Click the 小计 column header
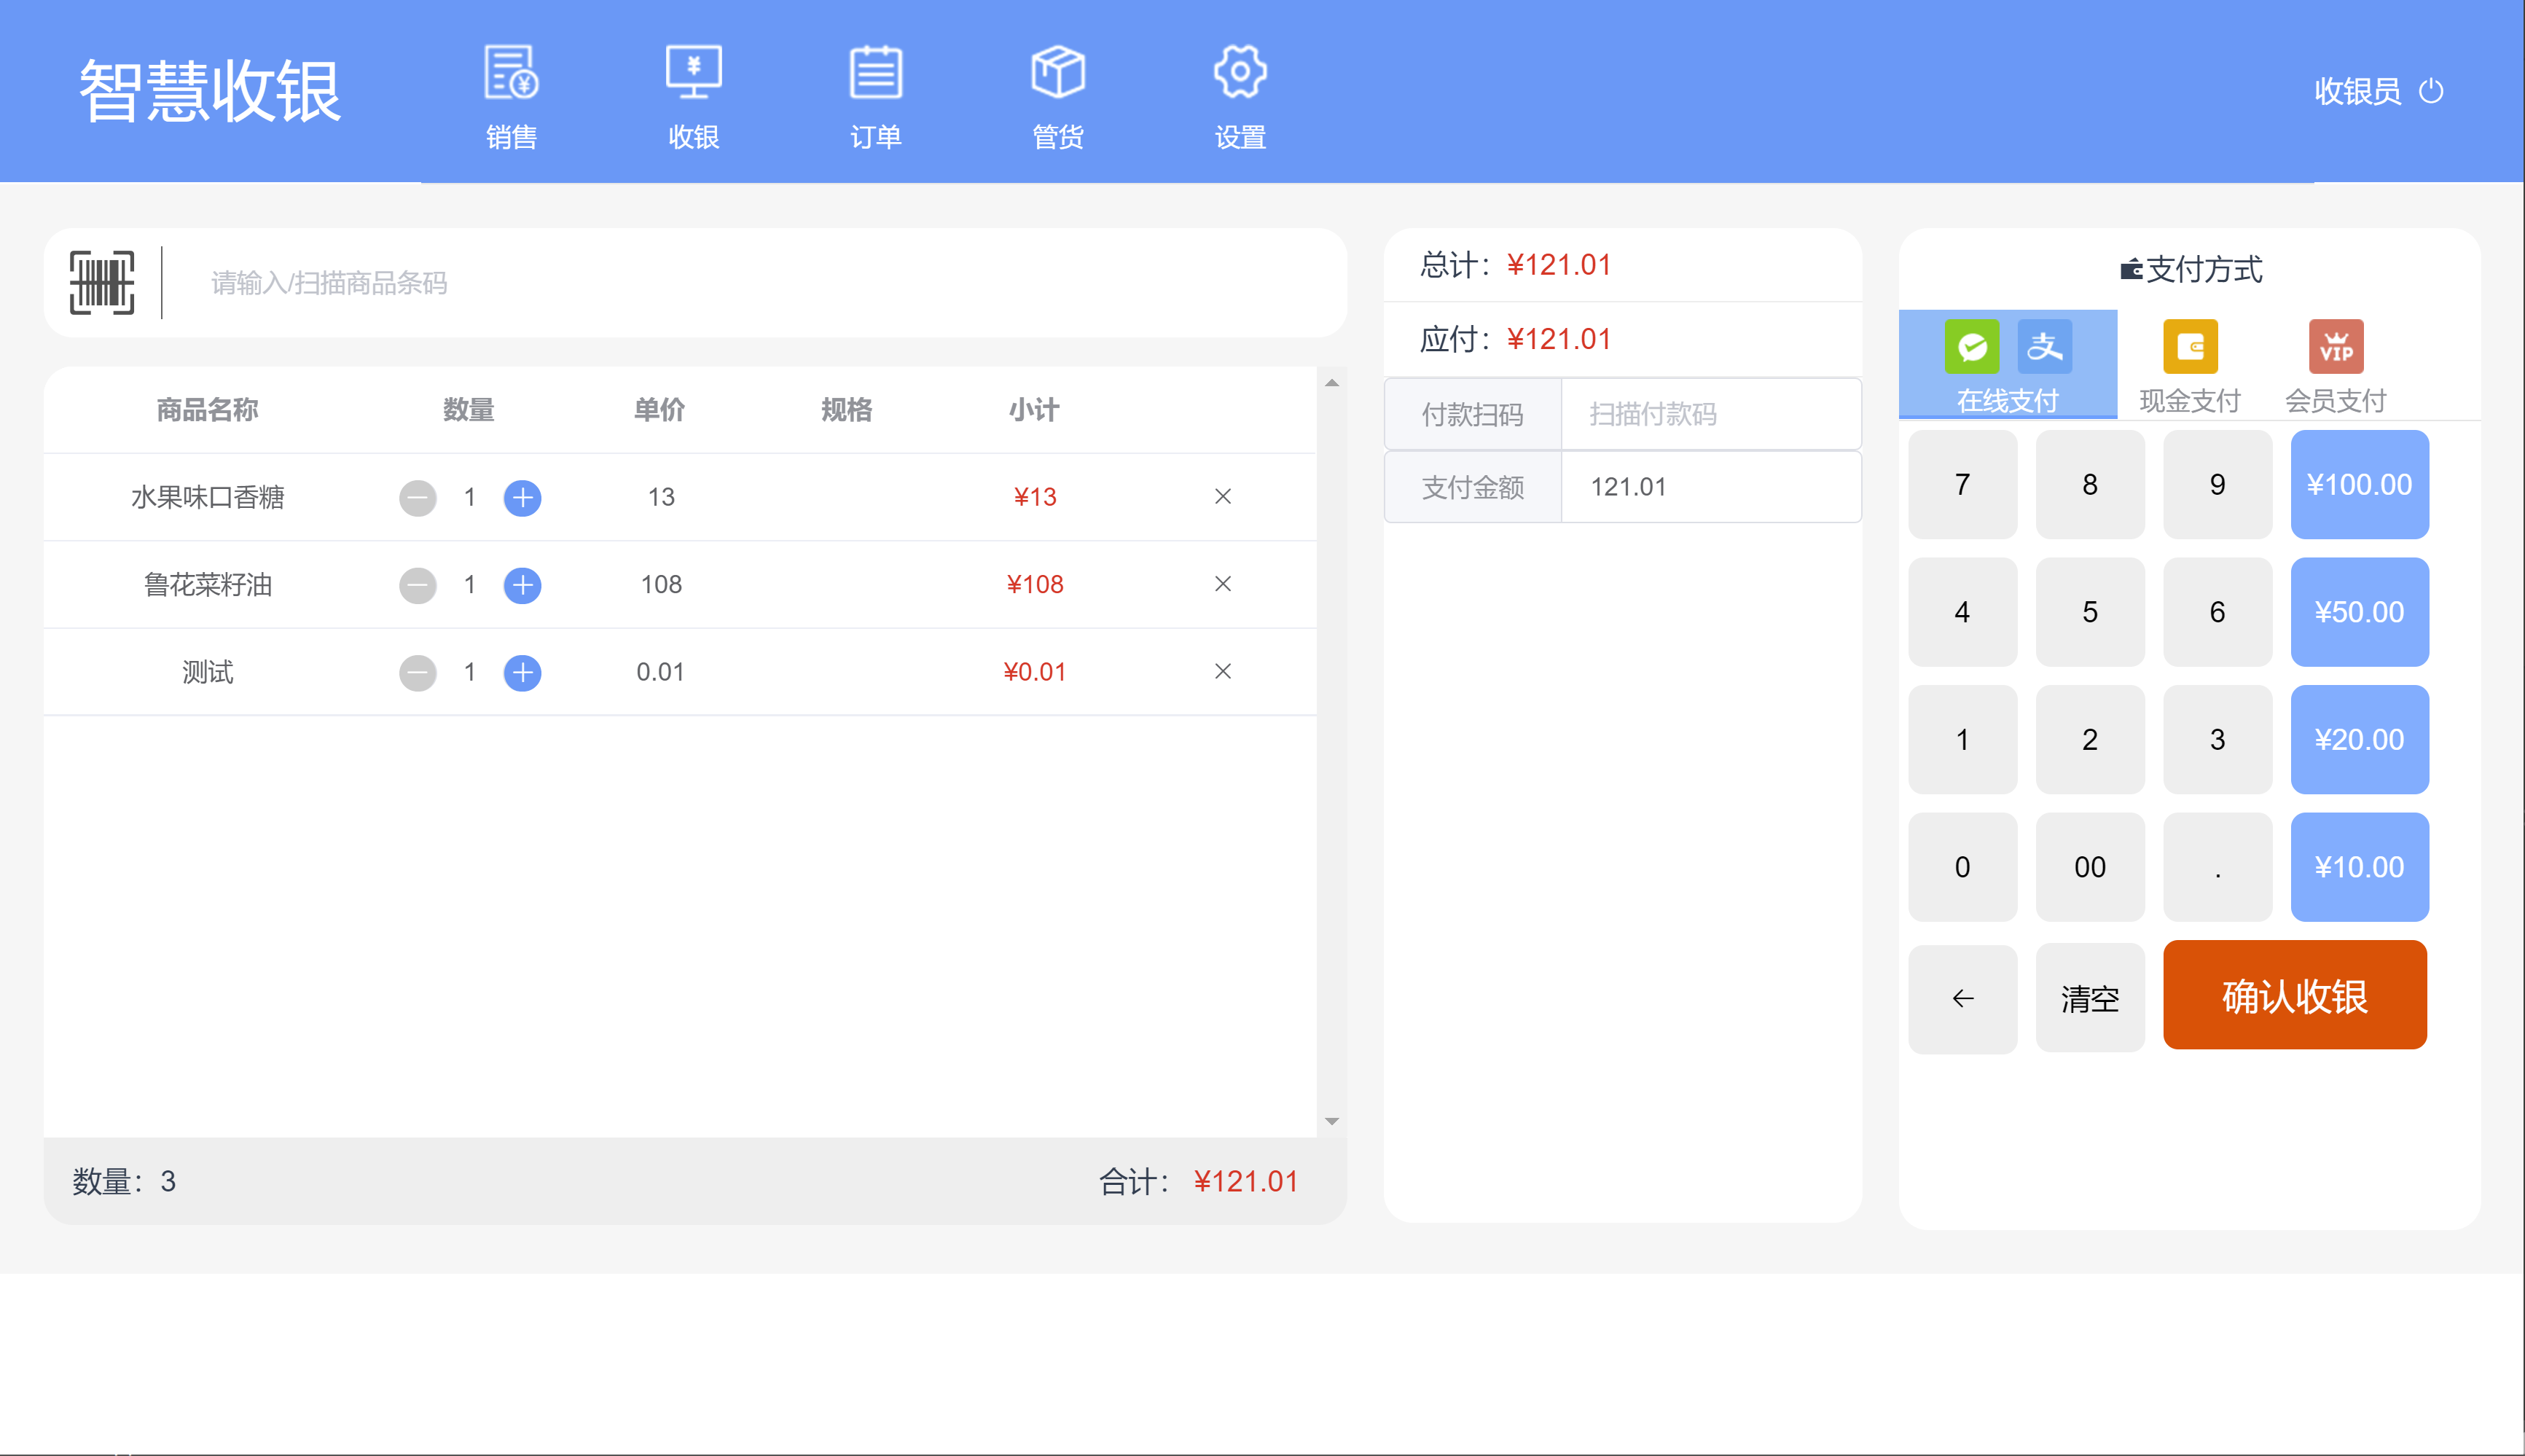Image resolution: width=2525 pixels, height=1456 pixels. pyautogui.click(x=1034, y=409)
